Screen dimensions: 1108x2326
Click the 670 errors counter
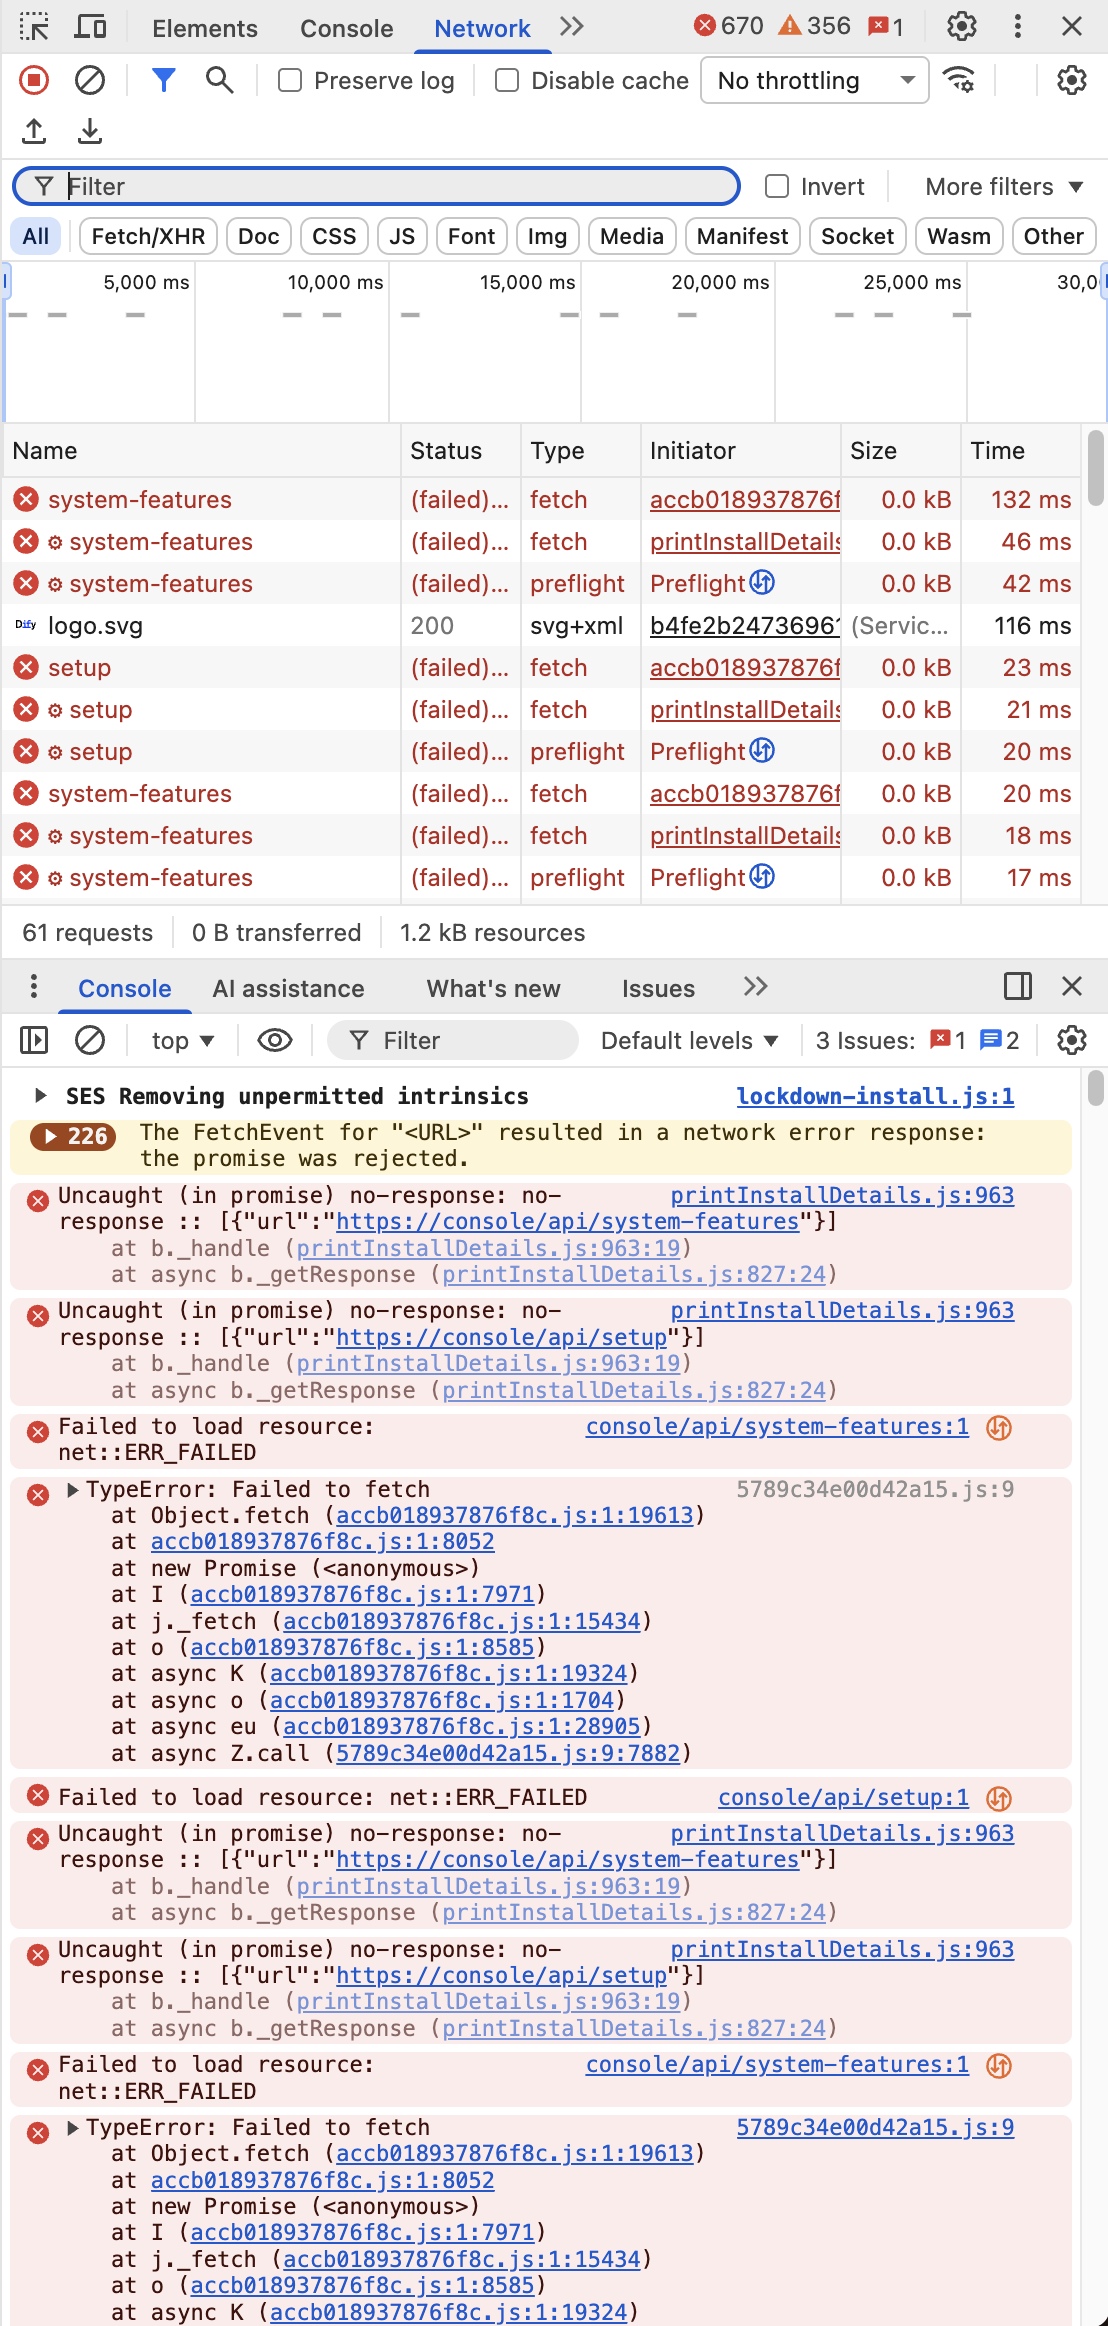point(729,27)
